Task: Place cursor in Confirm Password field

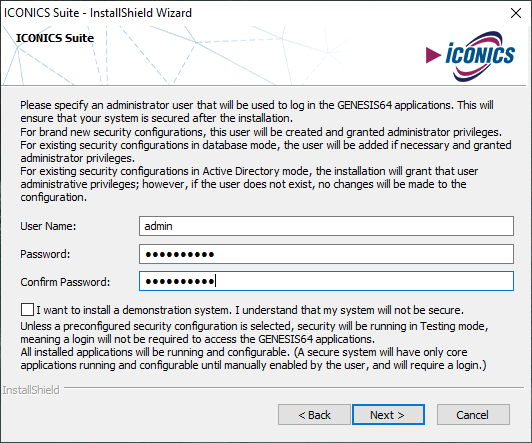Action: 326,281
